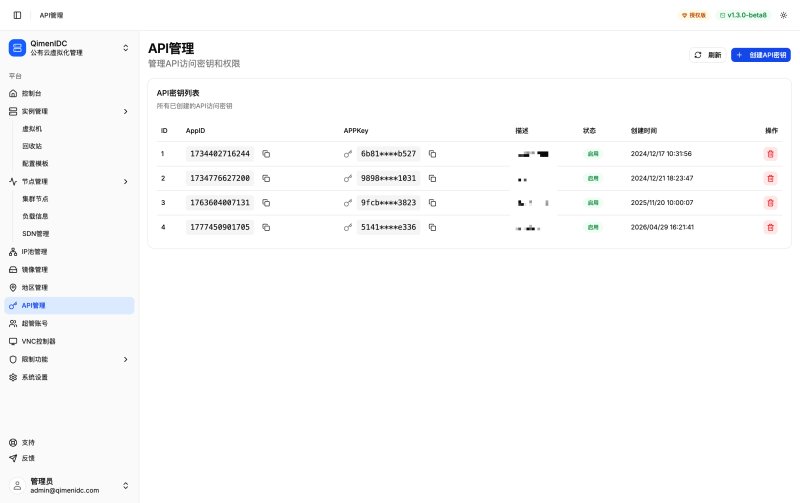
Task: Open 系统设置 in the sidebar
Action: pos(69,377)
